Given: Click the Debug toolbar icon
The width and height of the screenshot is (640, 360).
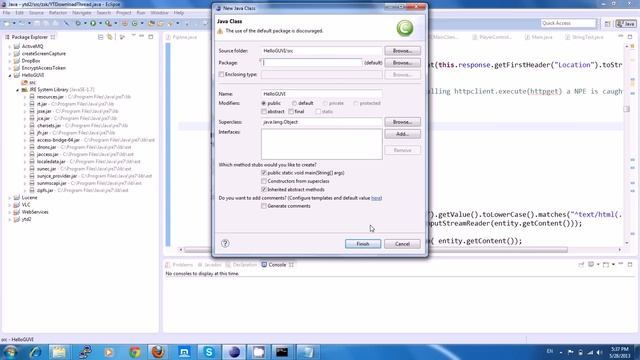Looking at the screenshot, I should 78,23.
